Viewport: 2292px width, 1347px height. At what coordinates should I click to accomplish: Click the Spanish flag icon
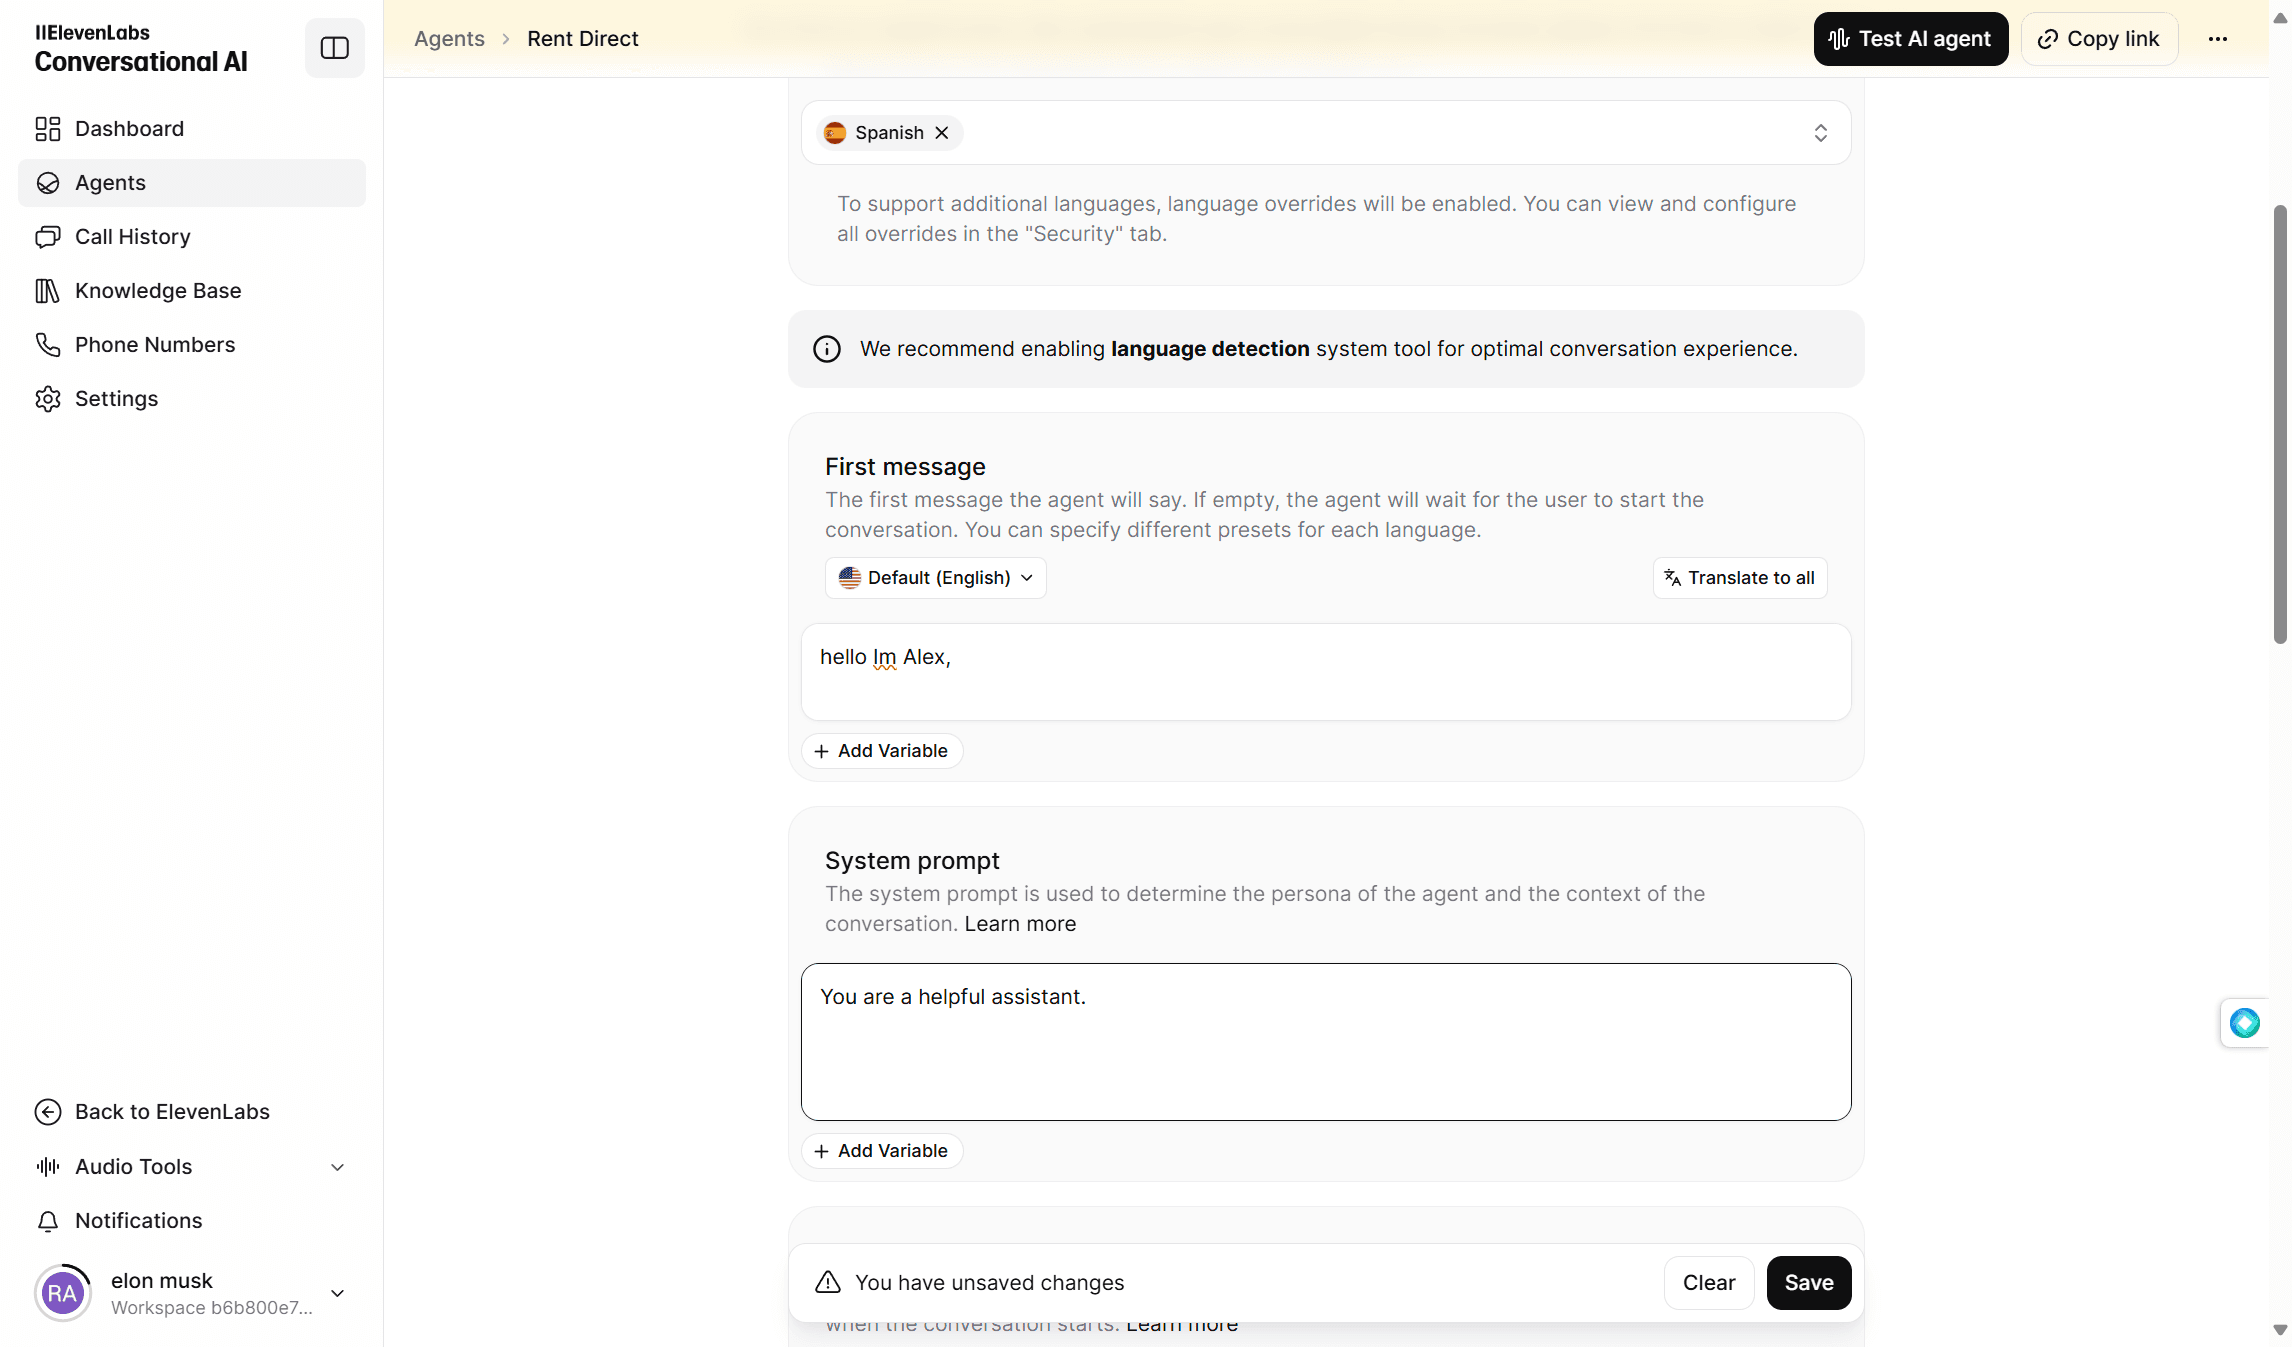click(836, 133)
